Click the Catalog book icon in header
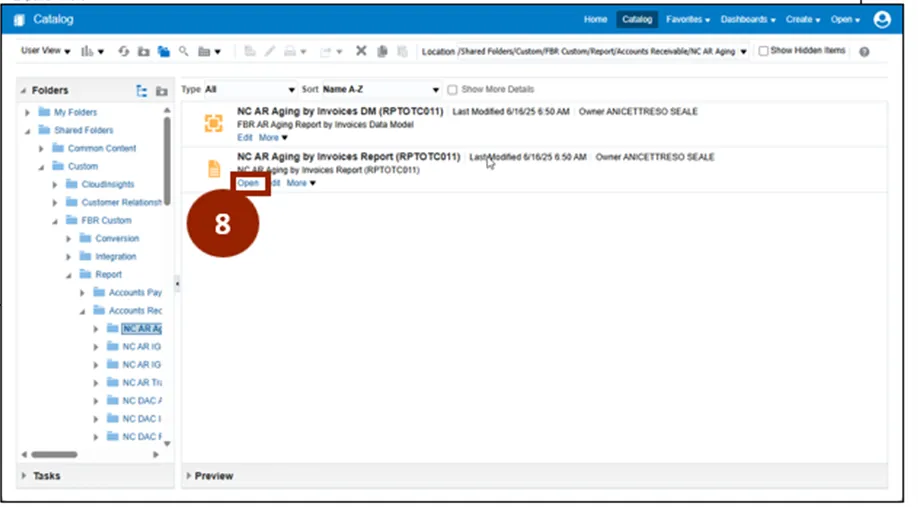The height and width of the screenshot is (507, 918). 19,20
